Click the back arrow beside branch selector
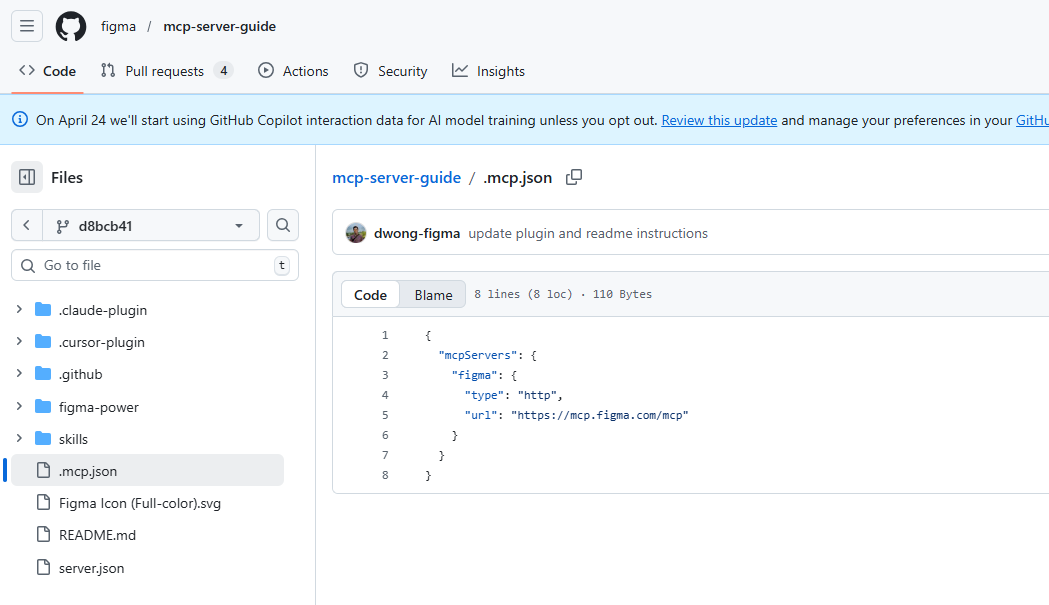 (27, 226)
